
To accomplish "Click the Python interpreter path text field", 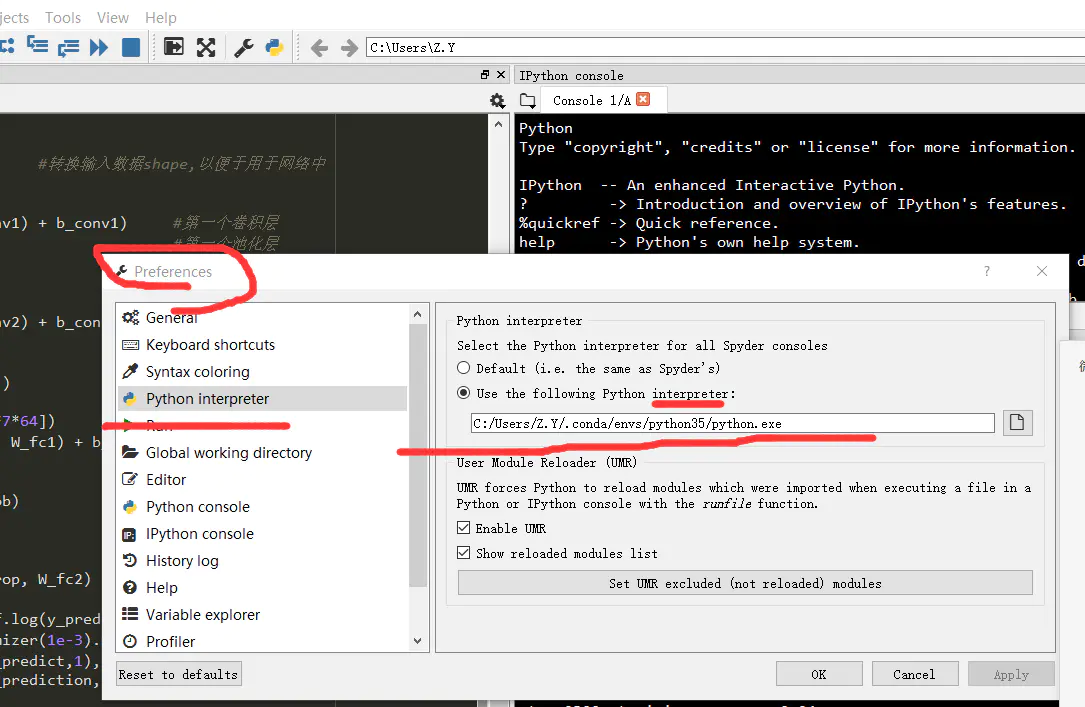I will click(x=732, y=423).
